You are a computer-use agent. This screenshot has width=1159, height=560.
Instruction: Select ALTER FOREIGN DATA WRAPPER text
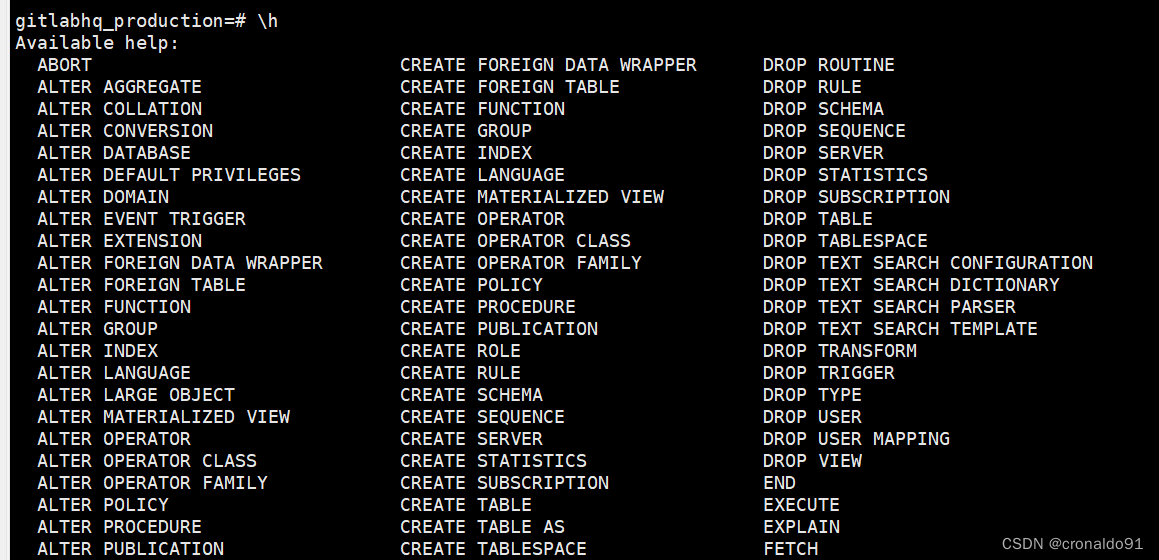pyautogui.click(x=180, y=263)
